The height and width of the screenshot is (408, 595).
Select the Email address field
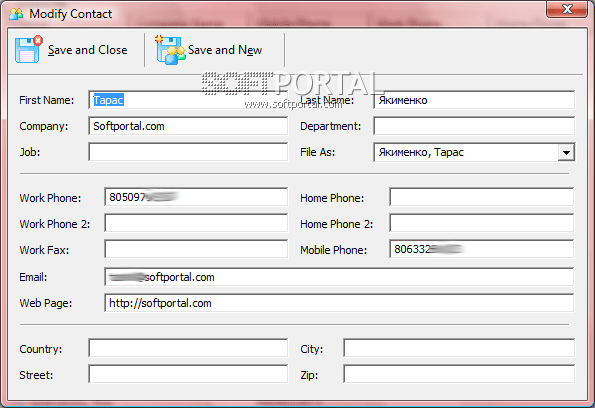tap(339, 277)
